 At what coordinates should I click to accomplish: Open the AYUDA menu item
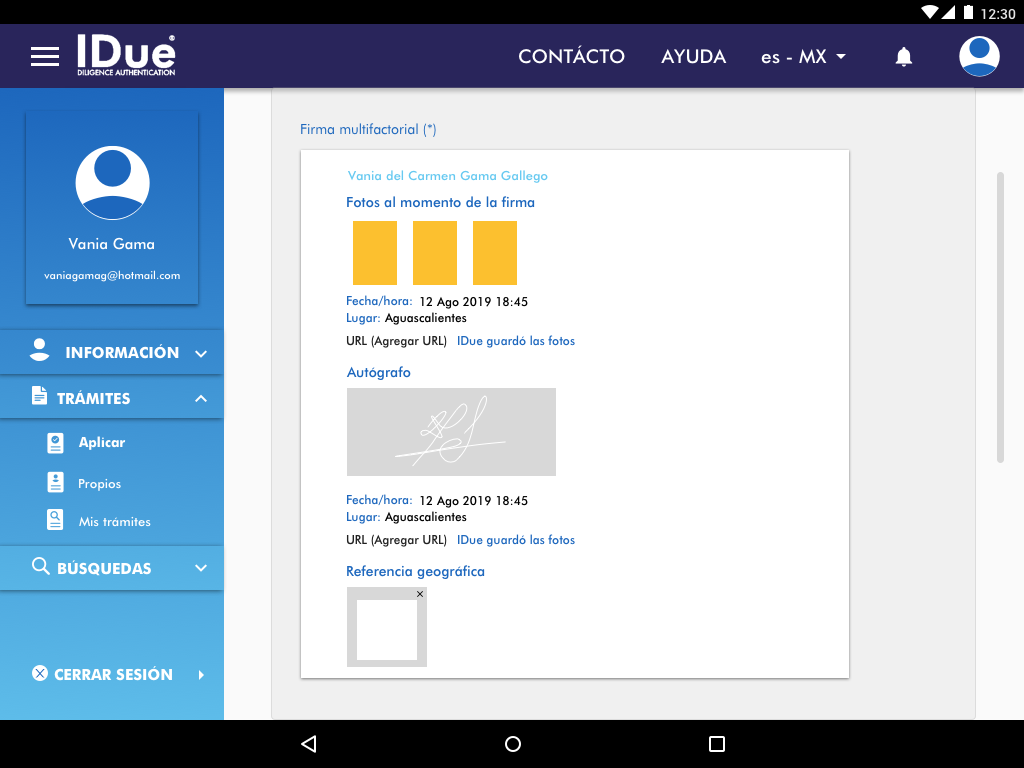pos(693,57)
